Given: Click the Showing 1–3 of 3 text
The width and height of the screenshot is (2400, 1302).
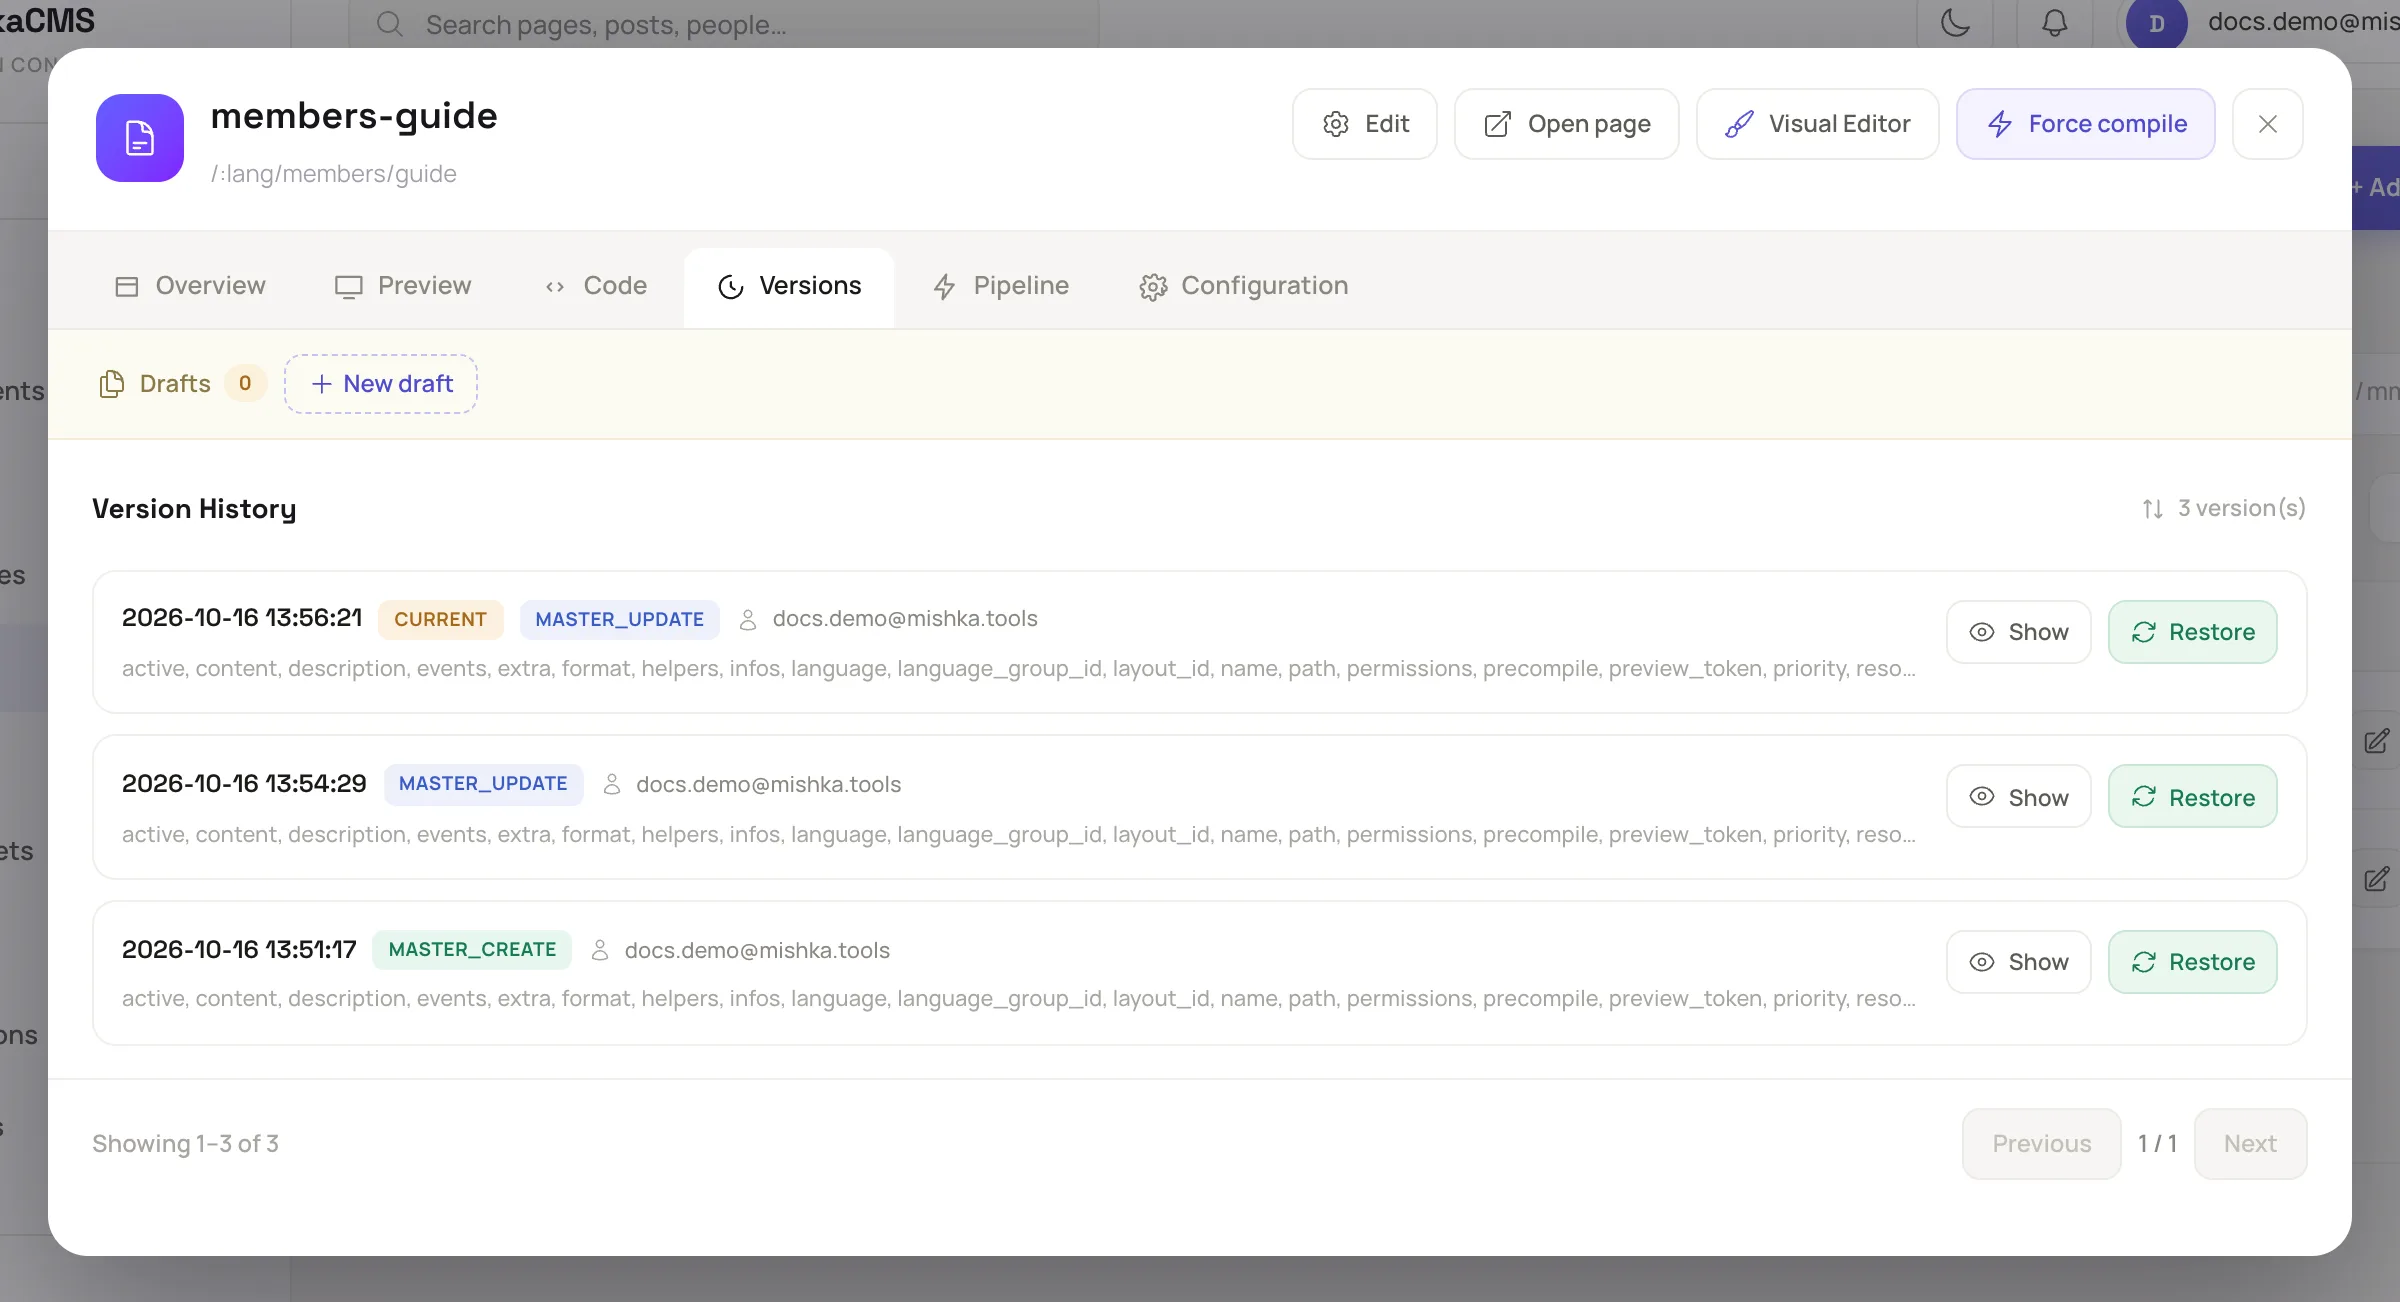Looking at the screenshot, I should 185,1144.
